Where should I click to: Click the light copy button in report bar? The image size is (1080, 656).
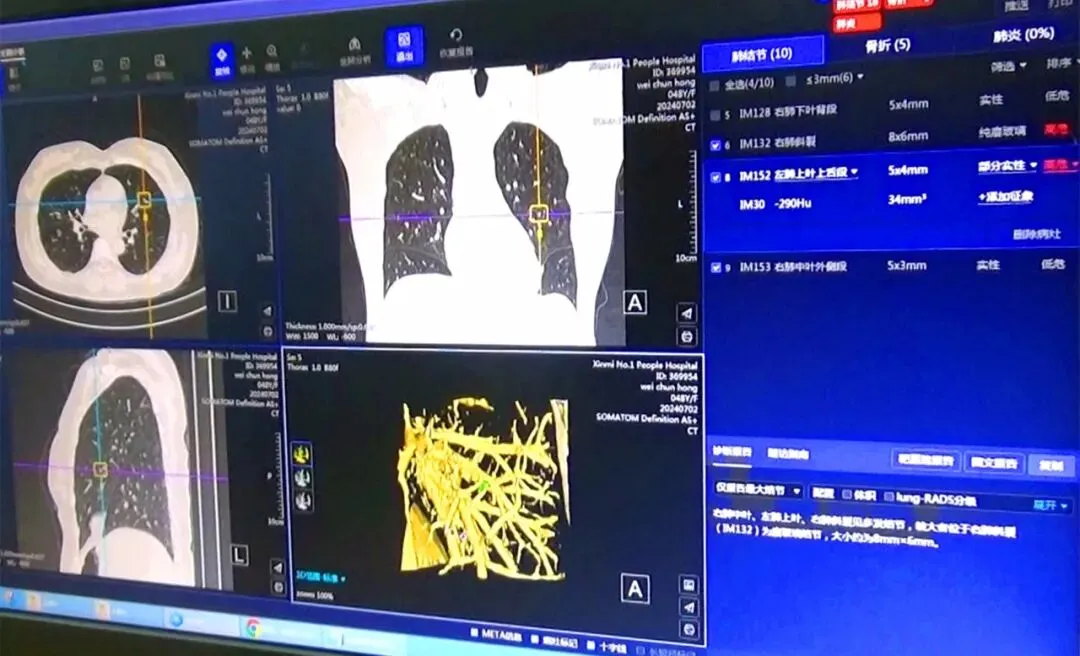[x=1051, y=465]
